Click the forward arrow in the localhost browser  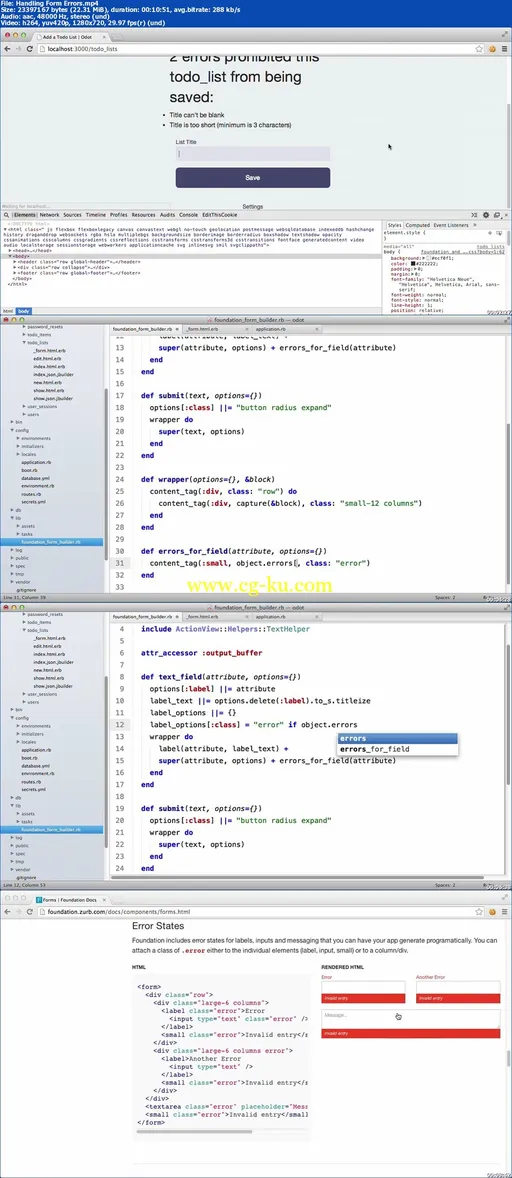pyautogui.click(x=17, y=49)
